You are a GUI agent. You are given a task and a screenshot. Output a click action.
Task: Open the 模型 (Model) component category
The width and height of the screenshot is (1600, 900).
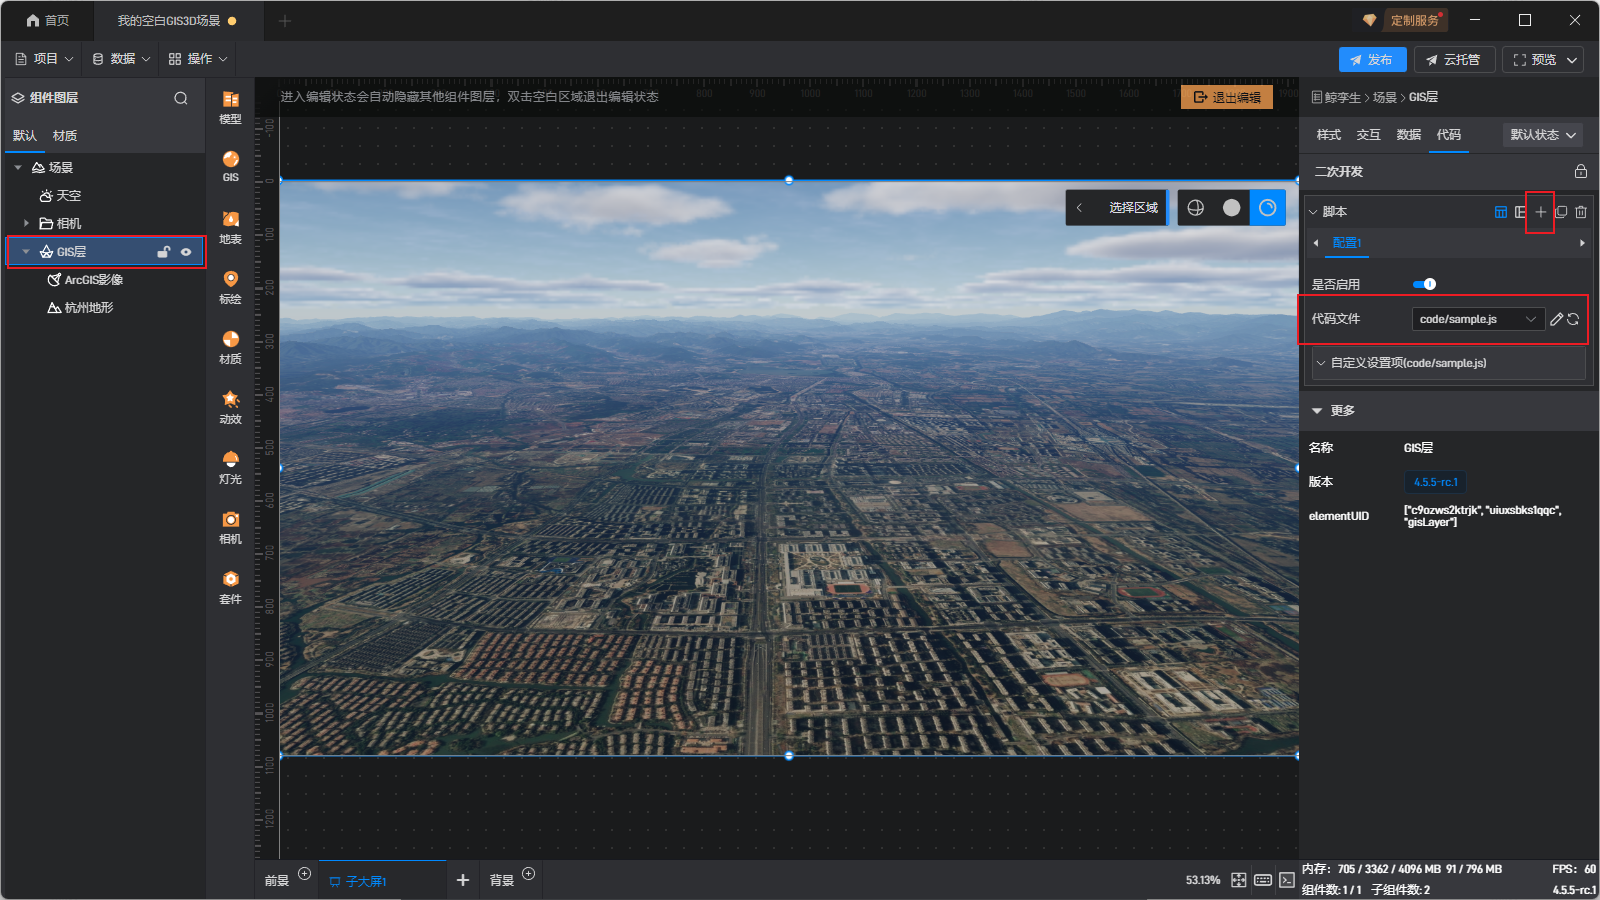(230, 106)
